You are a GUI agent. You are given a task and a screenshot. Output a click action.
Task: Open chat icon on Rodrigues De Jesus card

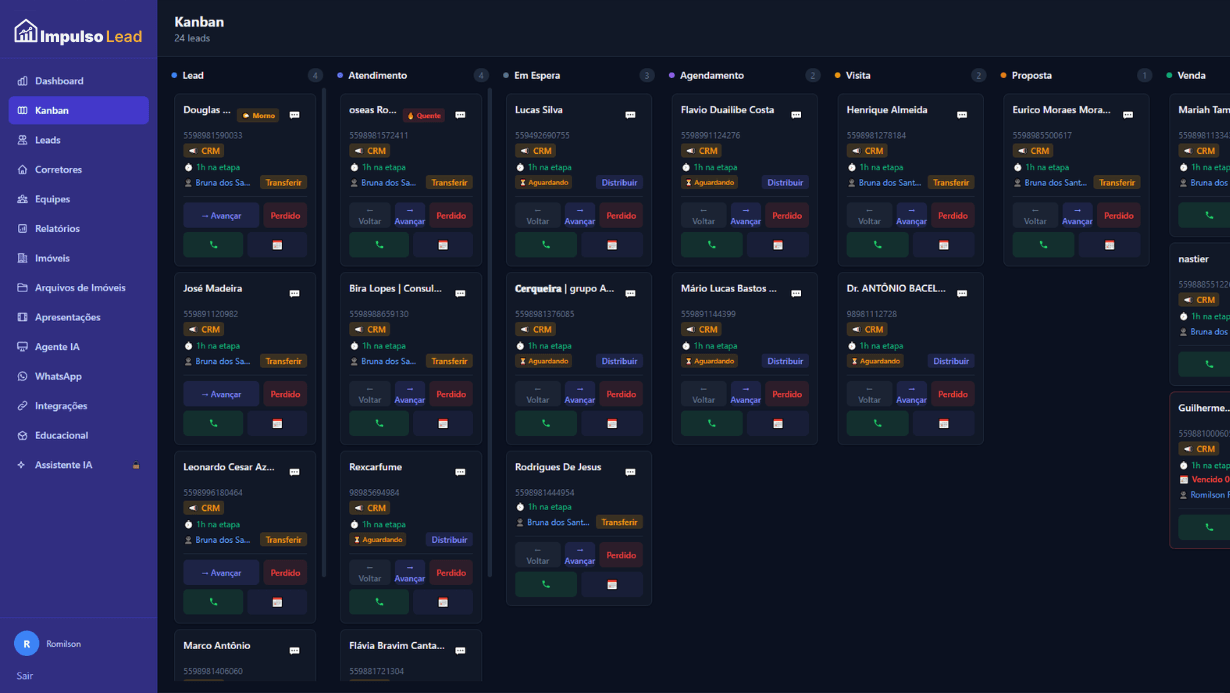(x=630, y=472)
